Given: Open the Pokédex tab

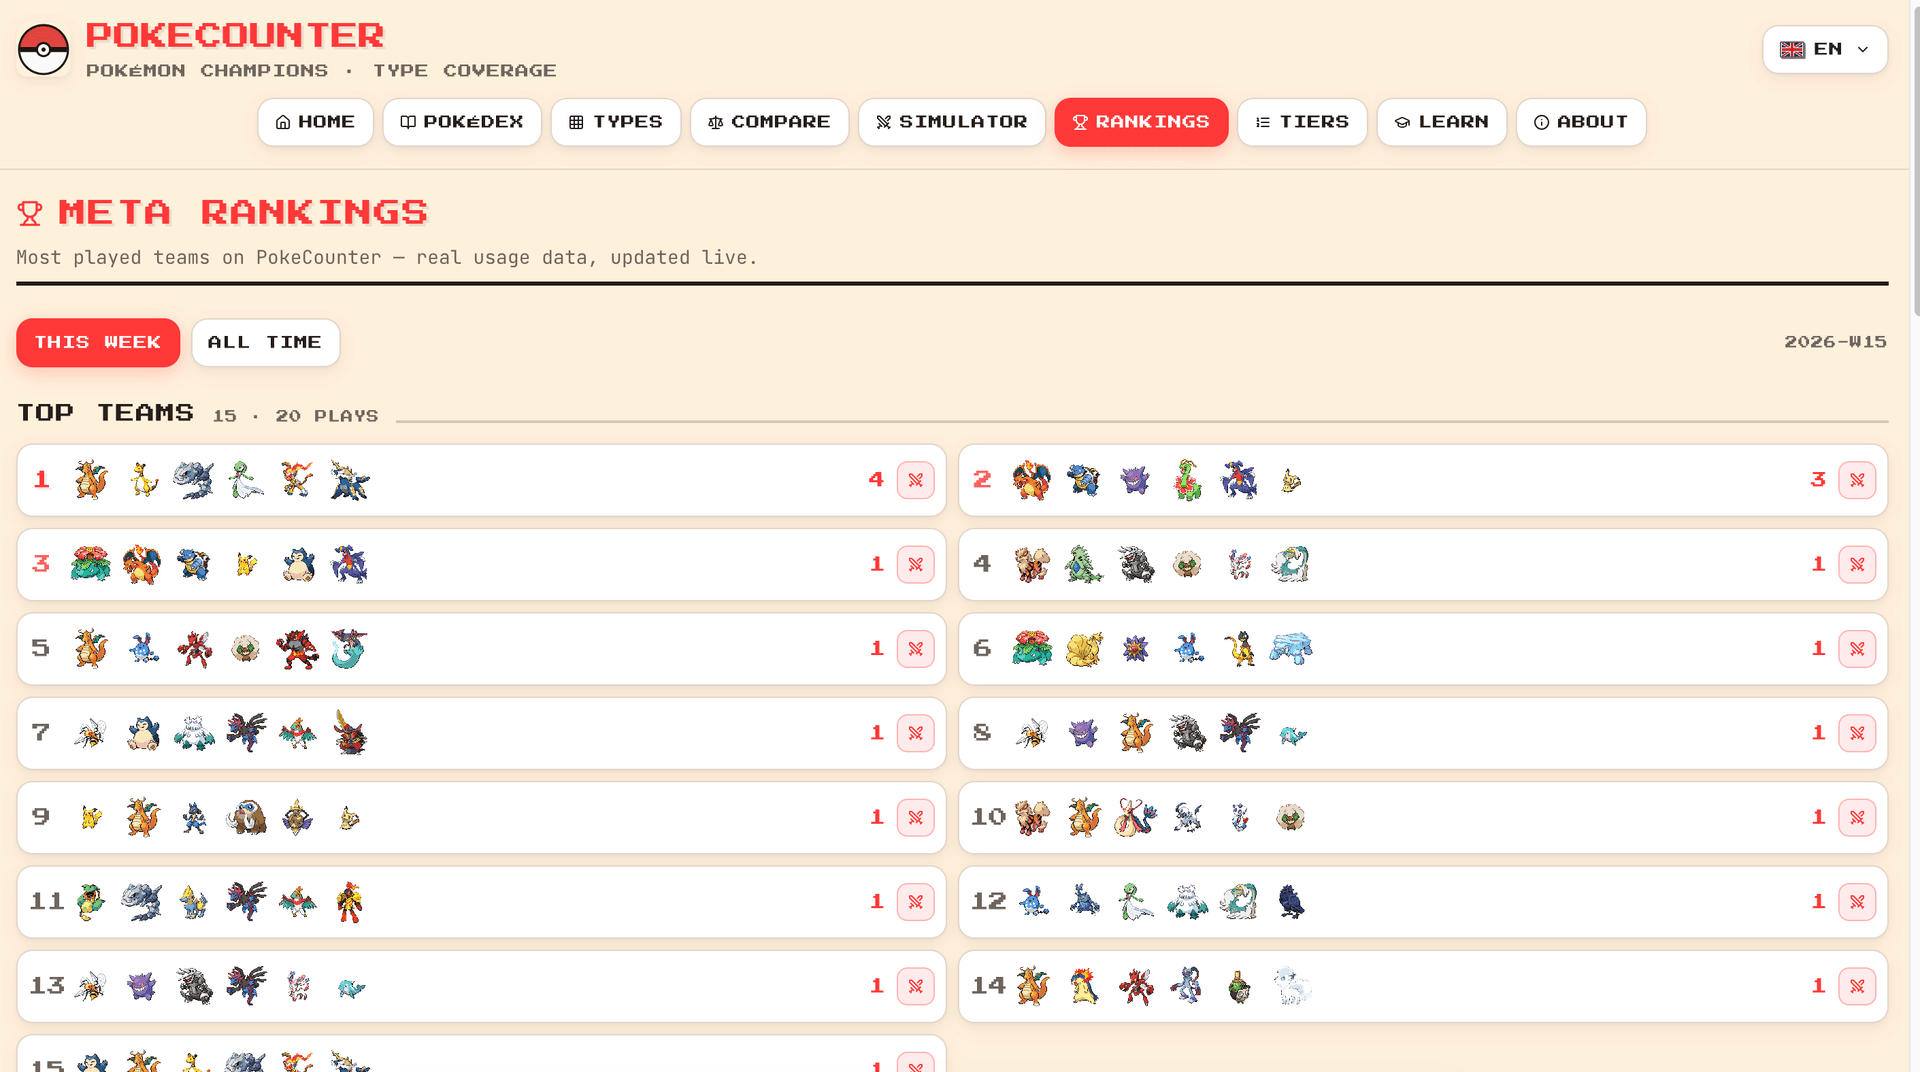Looking at the screenshot, I should pos(462,122).
